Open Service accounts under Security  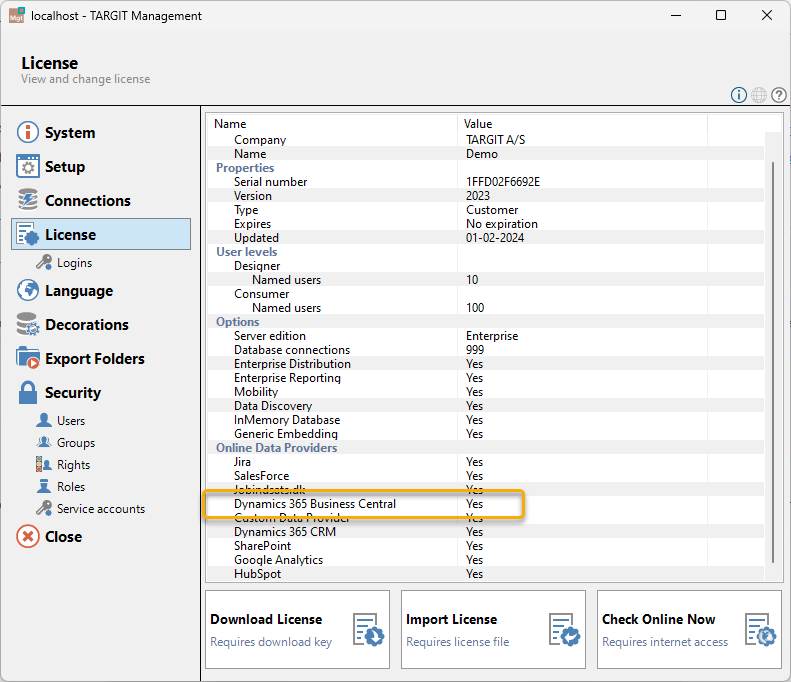tap(101, 509)
